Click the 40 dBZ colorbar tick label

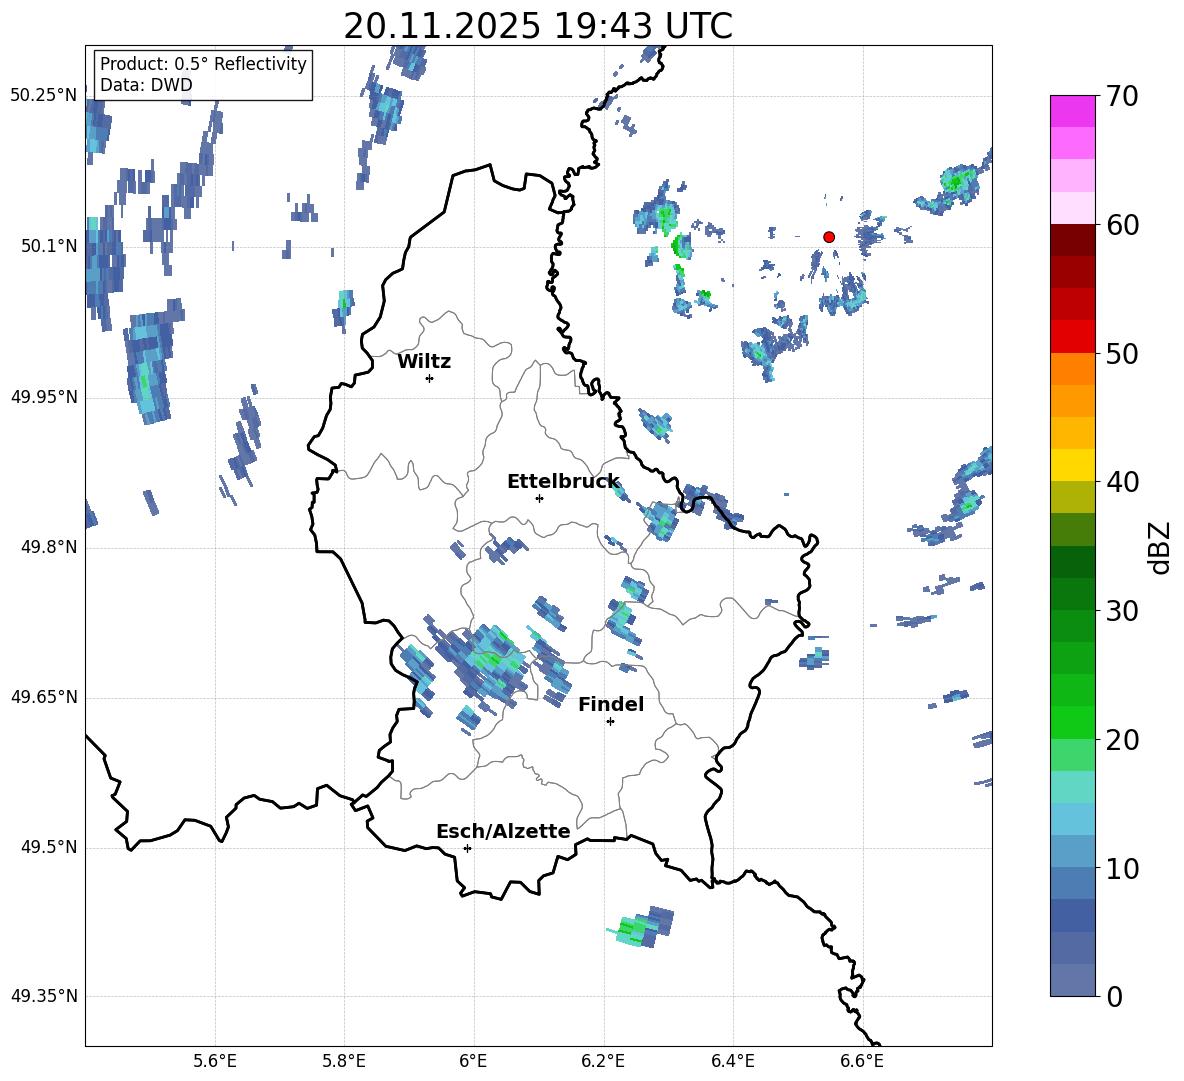coord(1122,482)
